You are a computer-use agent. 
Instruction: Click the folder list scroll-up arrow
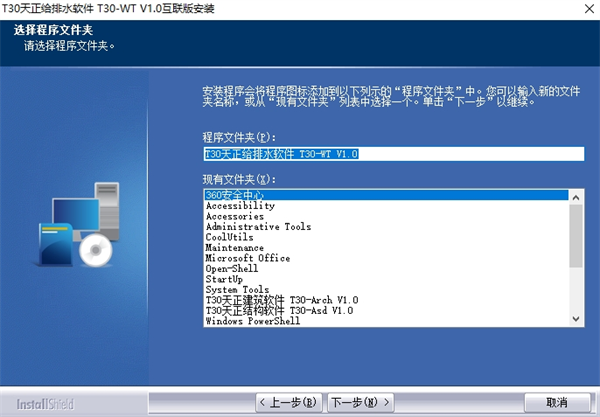[576, 197]
